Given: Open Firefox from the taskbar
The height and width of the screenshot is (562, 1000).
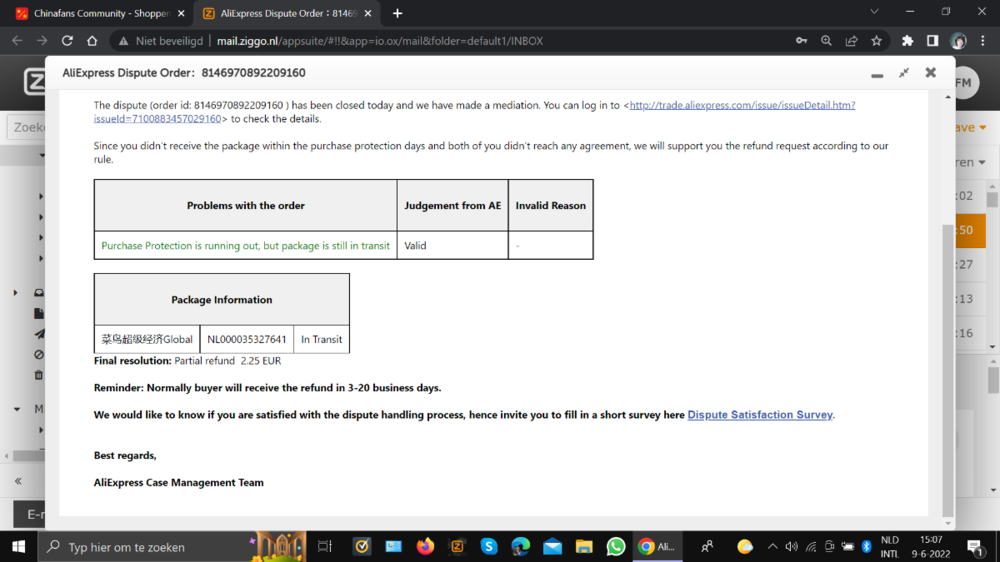Looking at the screenshot, I should point(426,547).
